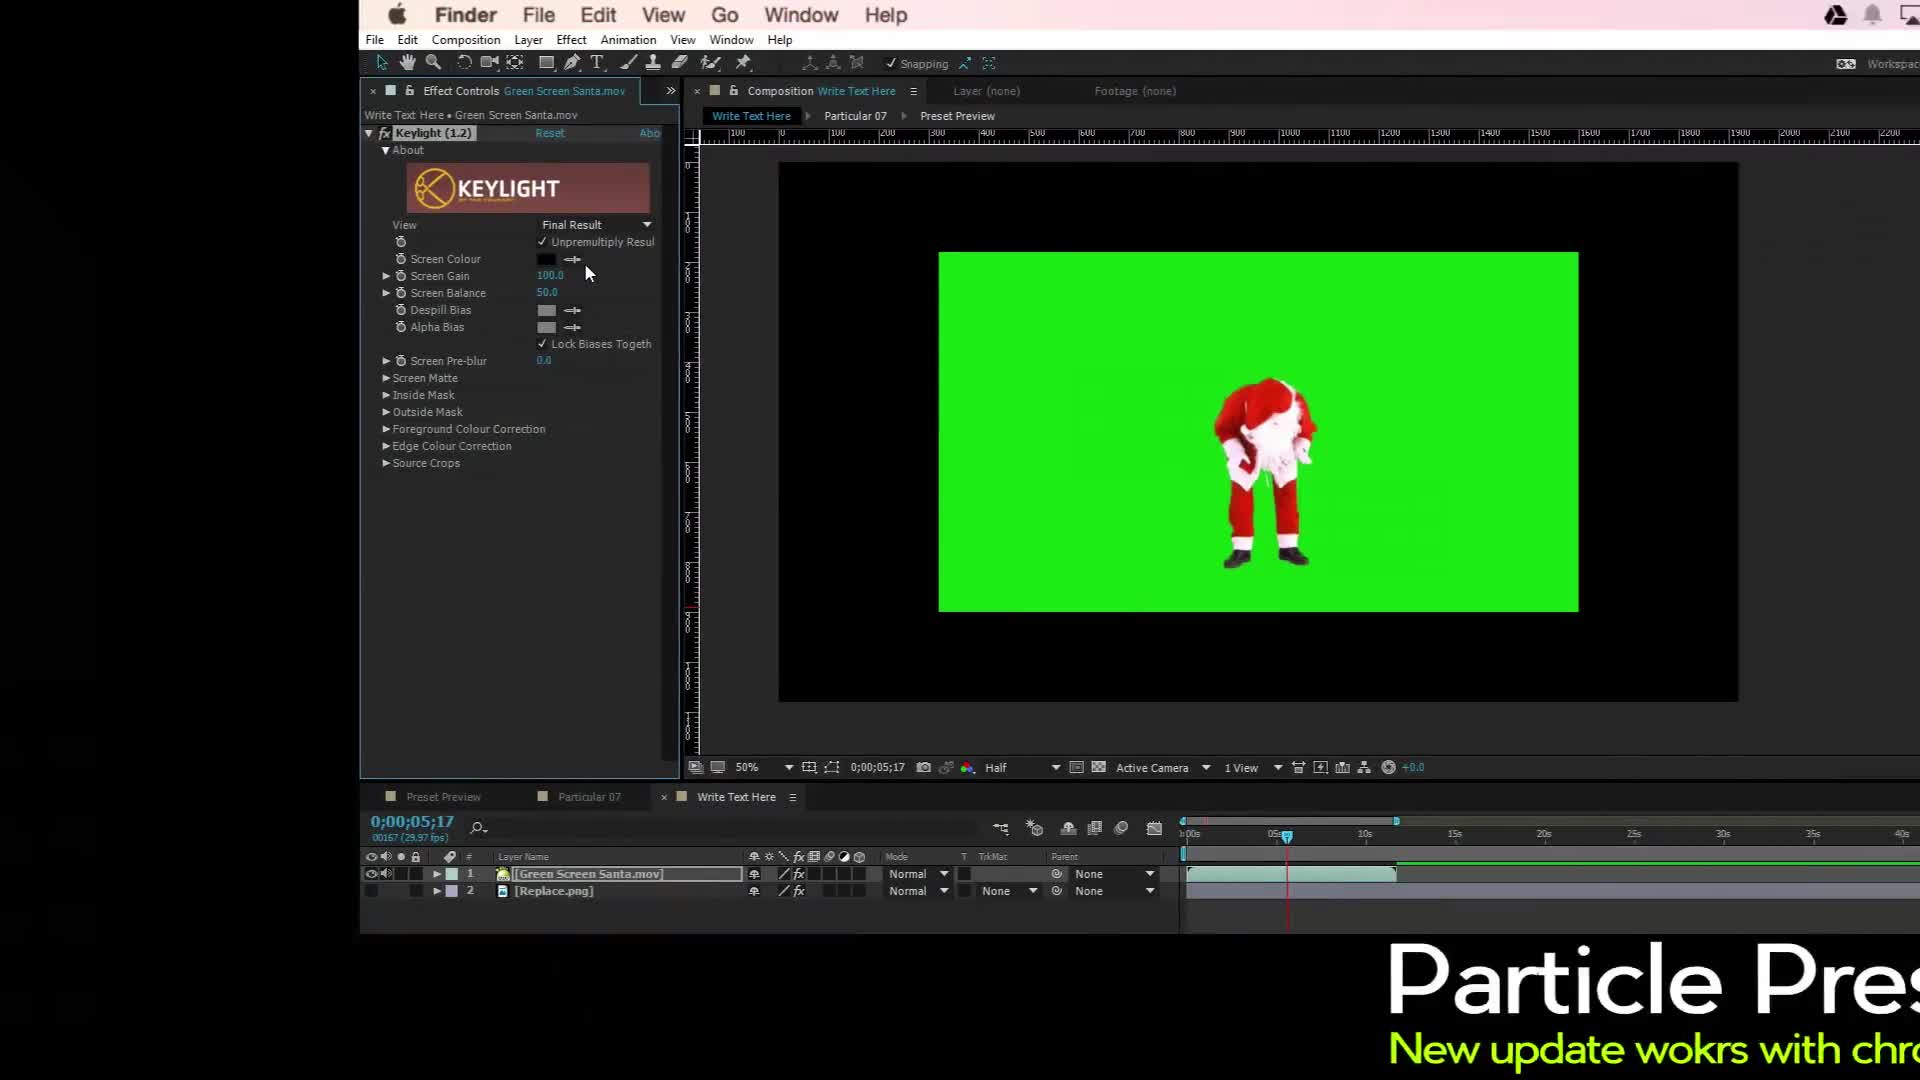Click the Alpha Bias colour swatch
Screen dimensions: 1920x1080
[546, 327]
